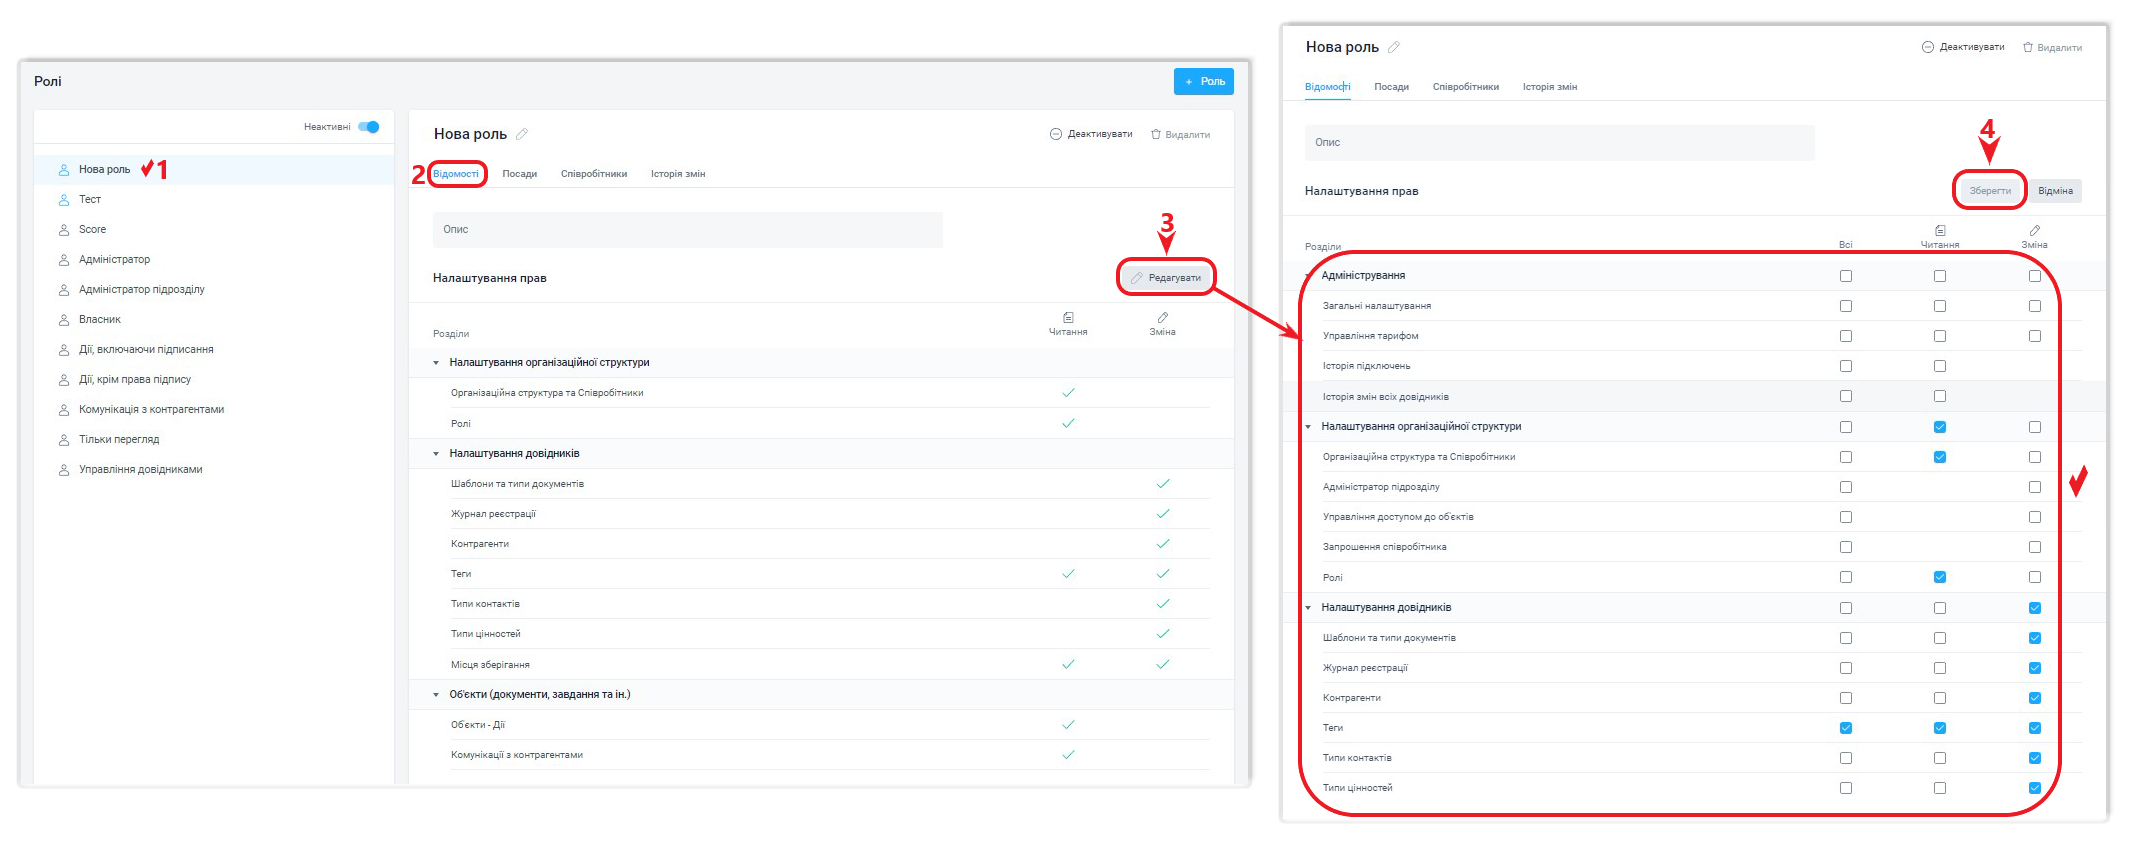Click pencil icon next to left 'Нова роль' title
Viewport: 2131px width, 844px height.
pos(522,134)
